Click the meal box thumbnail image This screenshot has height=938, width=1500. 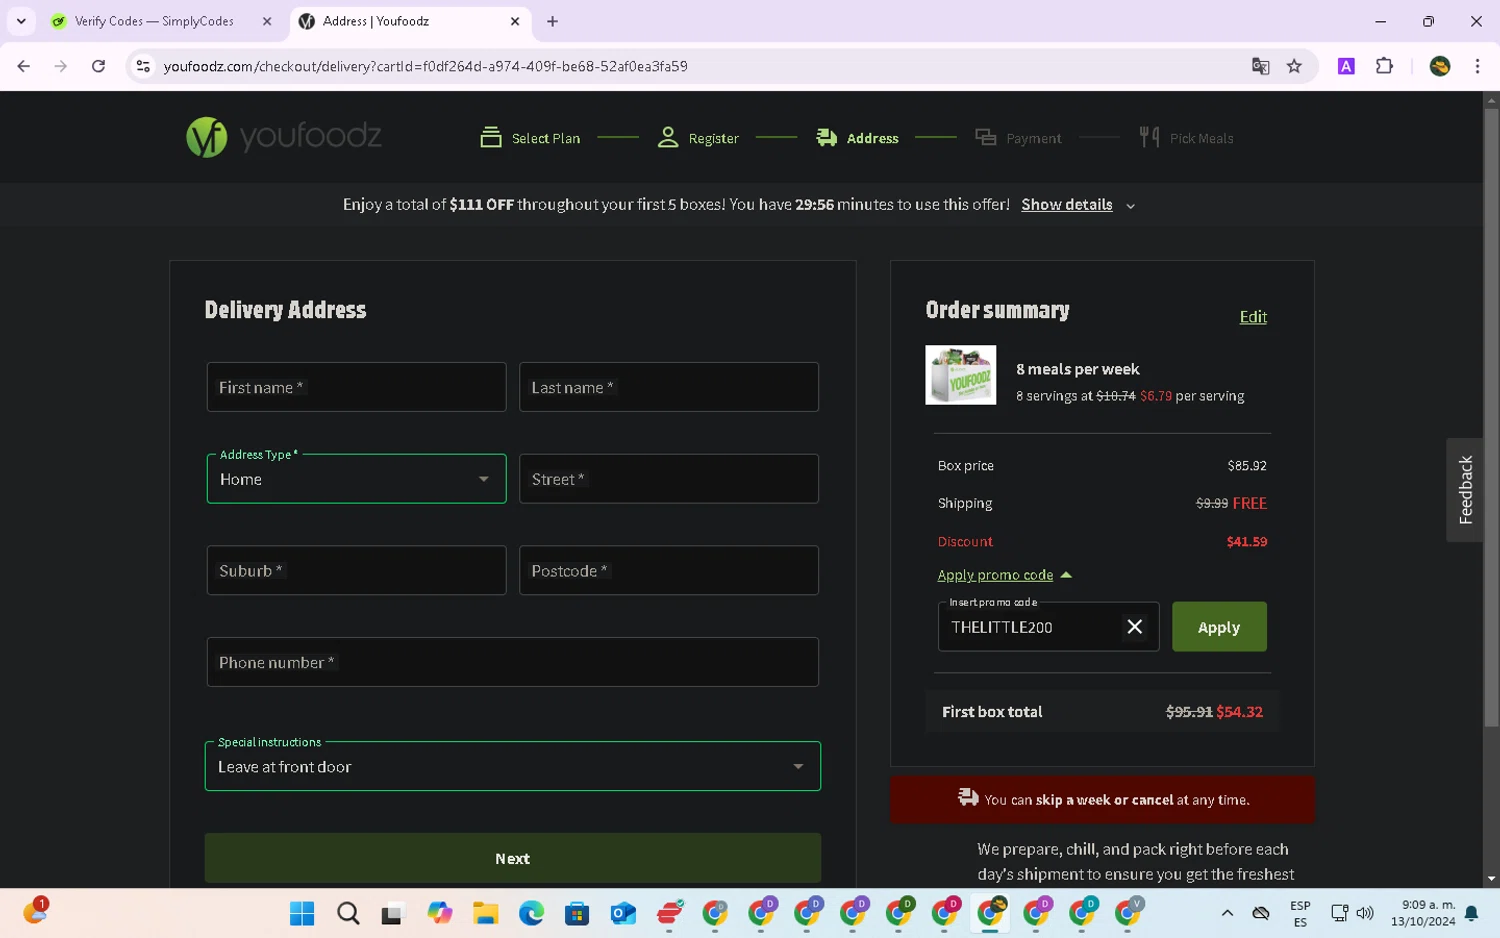[960, 375]
